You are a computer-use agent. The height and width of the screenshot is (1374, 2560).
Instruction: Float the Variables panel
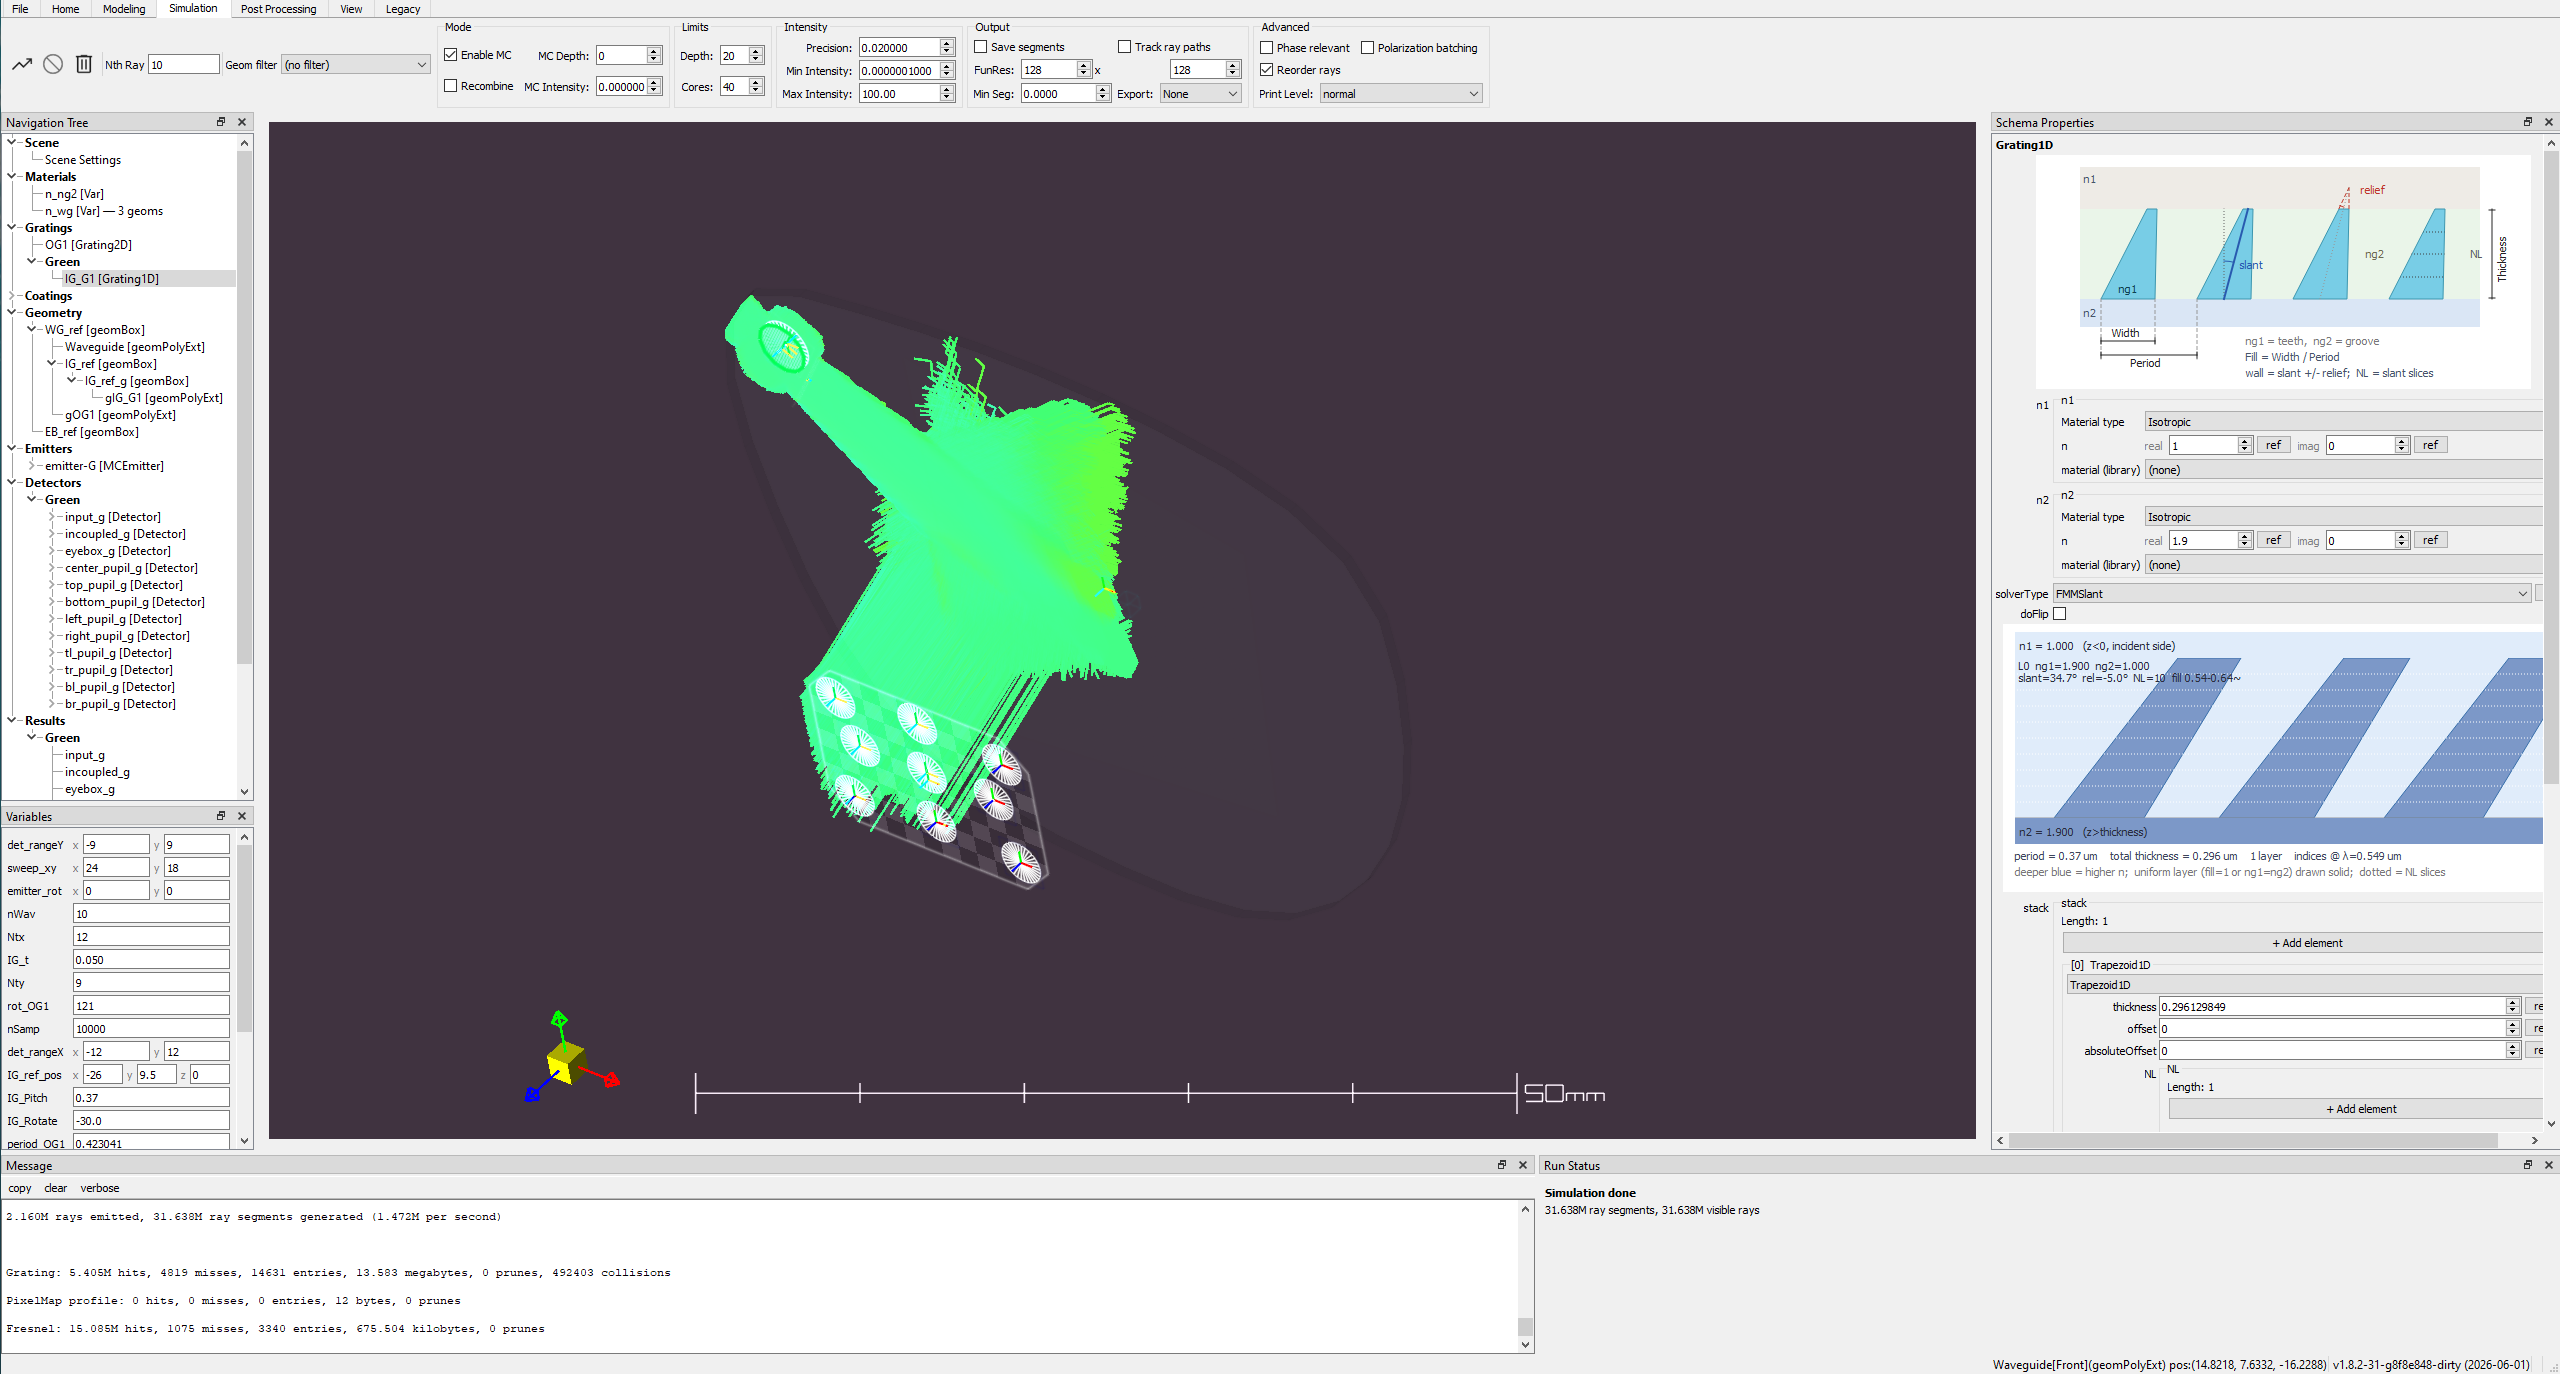(221, 816)
